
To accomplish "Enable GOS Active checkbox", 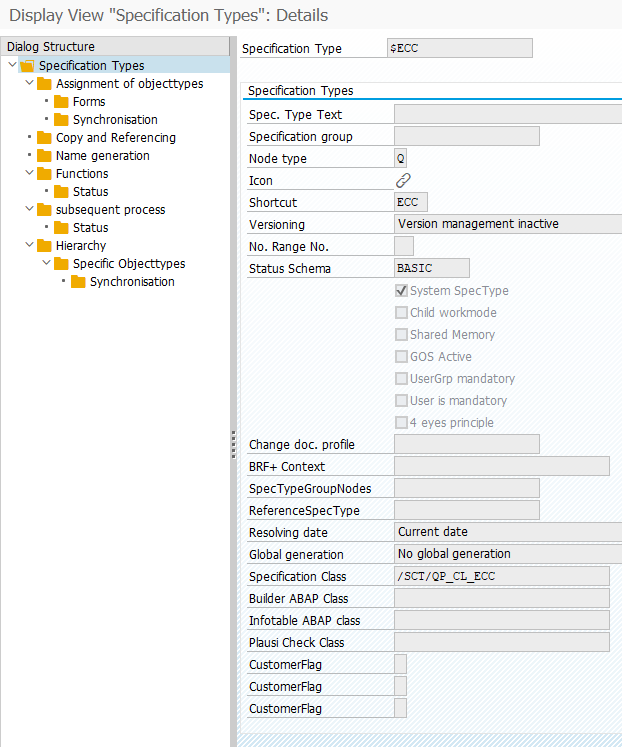I will (402, 357).
